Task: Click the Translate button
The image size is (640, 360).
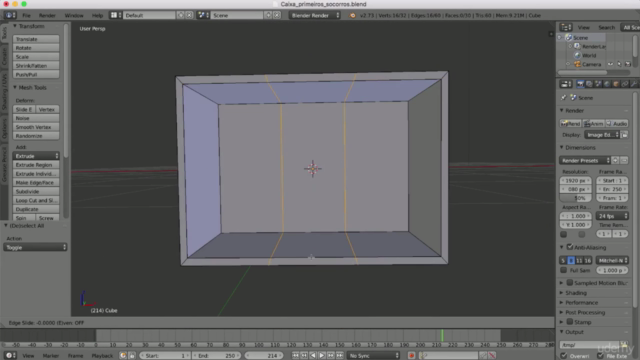Action: tap(36, 39)
